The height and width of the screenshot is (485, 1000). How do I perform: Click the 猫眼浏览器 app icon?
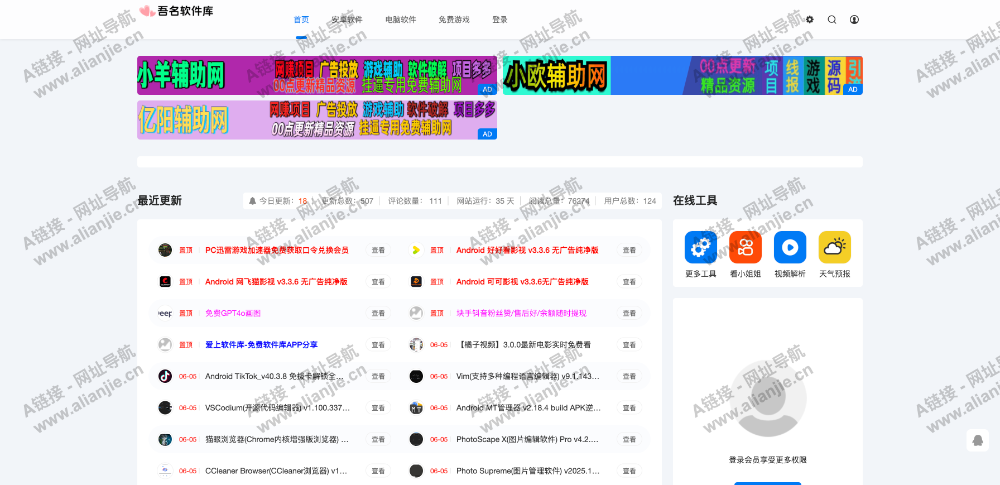tap(165, 439)
